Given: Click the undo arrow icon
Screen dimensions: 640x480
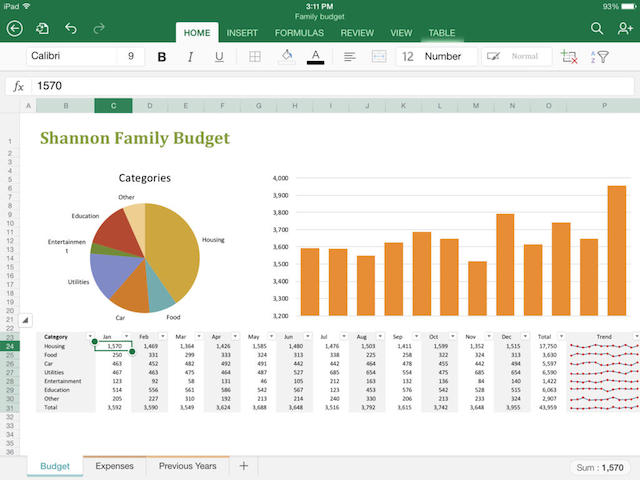Looking at the screenshot, I should 71,29.
